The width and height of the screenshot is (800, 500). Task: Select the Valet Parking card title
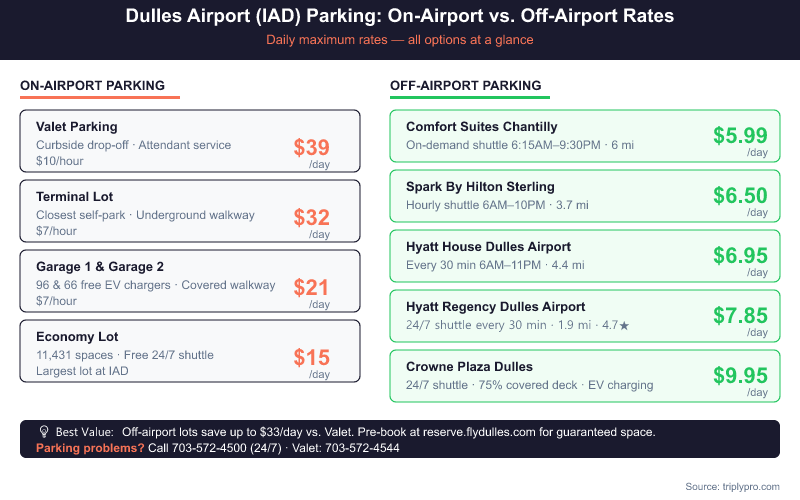click(x=76, y=127)
